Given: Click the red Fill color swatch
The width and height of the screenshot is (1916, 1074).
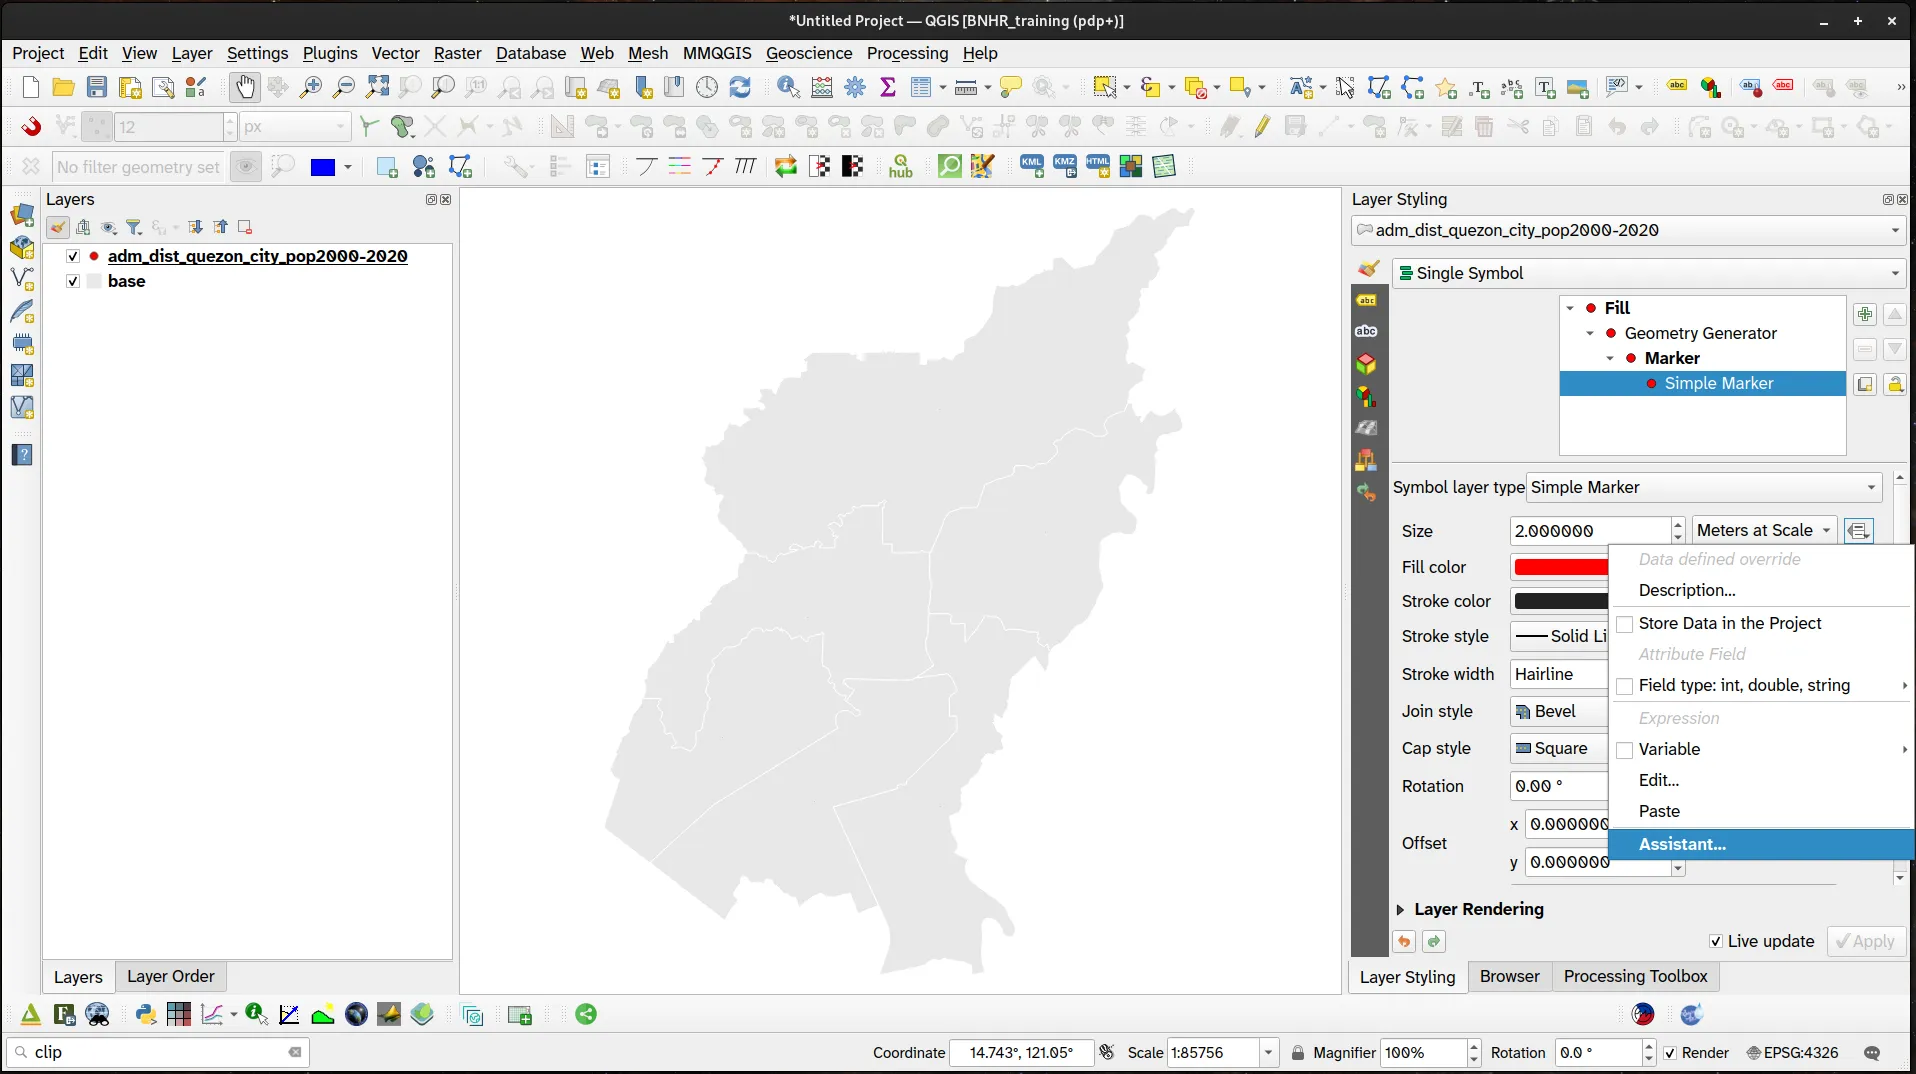Looking at the screenshot, I should pos(1560,568).
